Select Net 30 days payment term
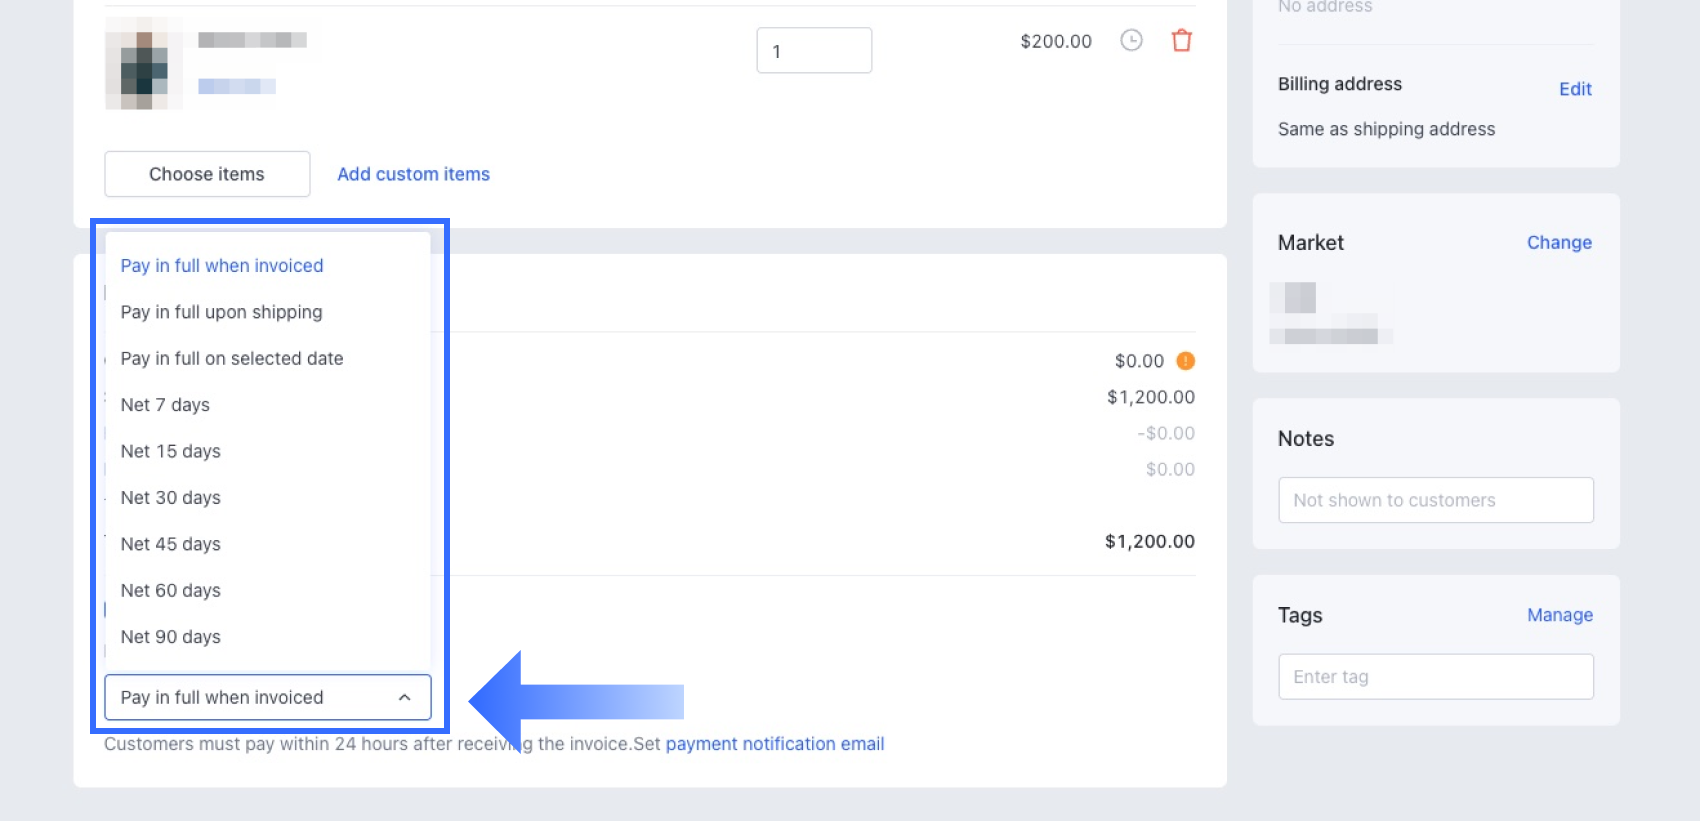The width and height of the screenshot is (1700, 821). tap(171, 498)
